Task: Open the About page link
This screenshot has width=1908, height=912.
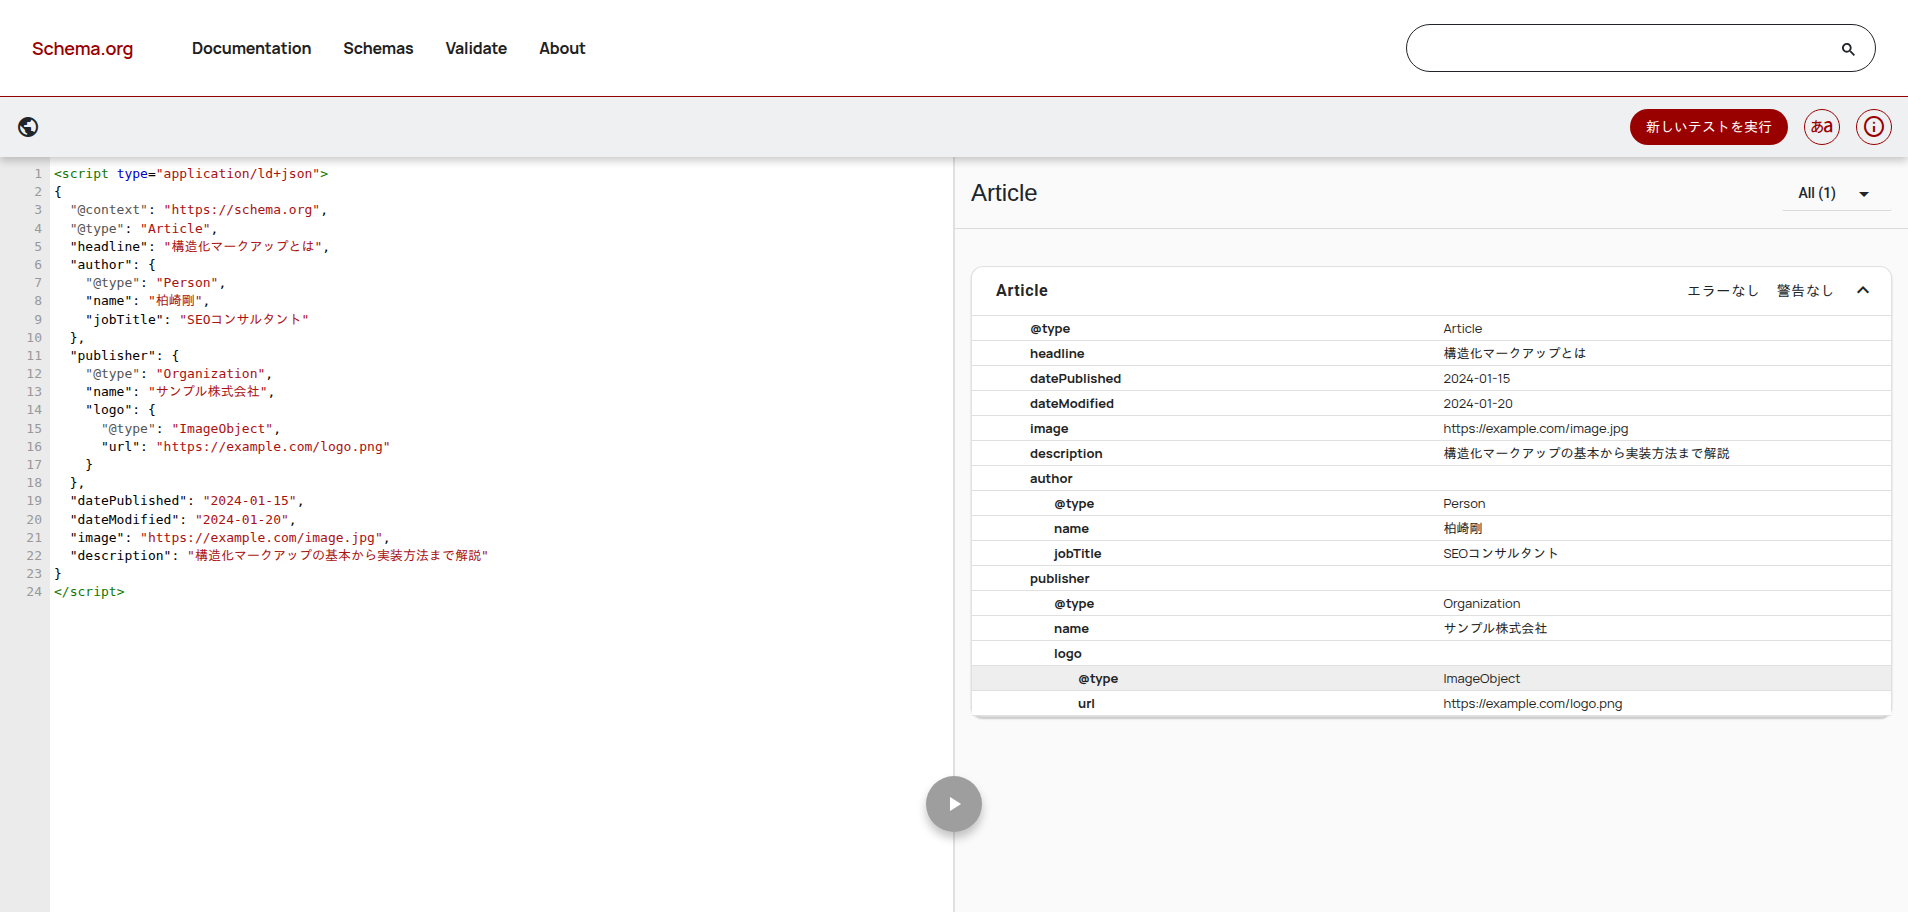Action: point(562,49)
